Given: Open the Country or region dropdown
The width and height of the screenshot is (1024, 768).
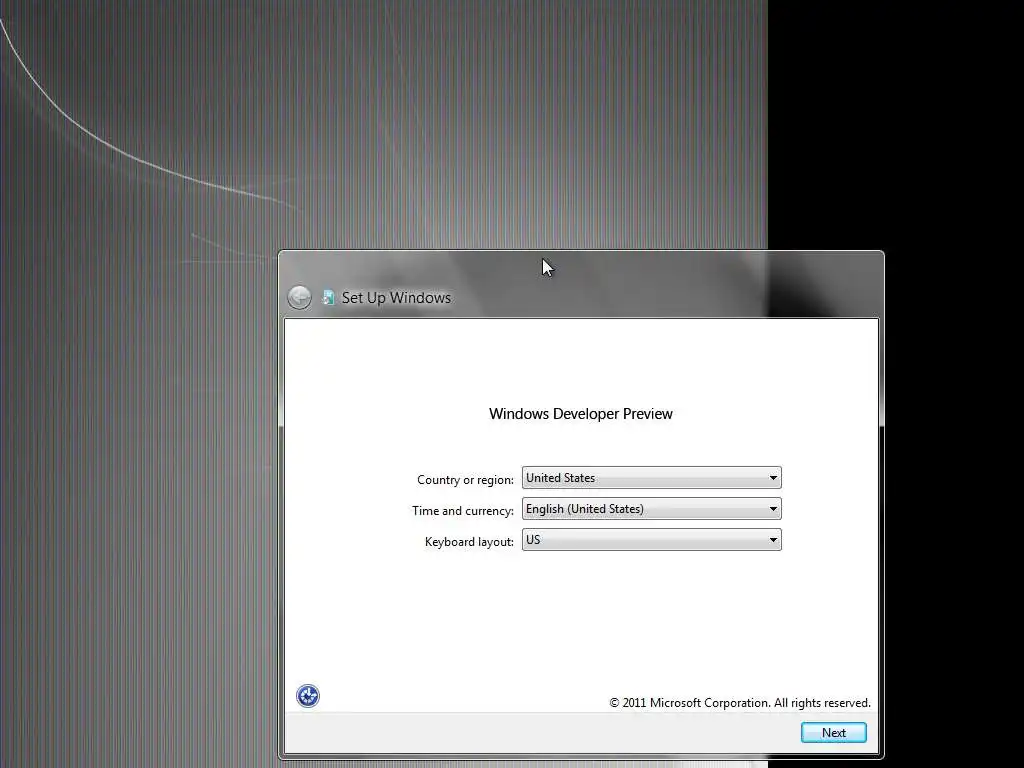Looking at the screenshot, I should tap(651, 477).
